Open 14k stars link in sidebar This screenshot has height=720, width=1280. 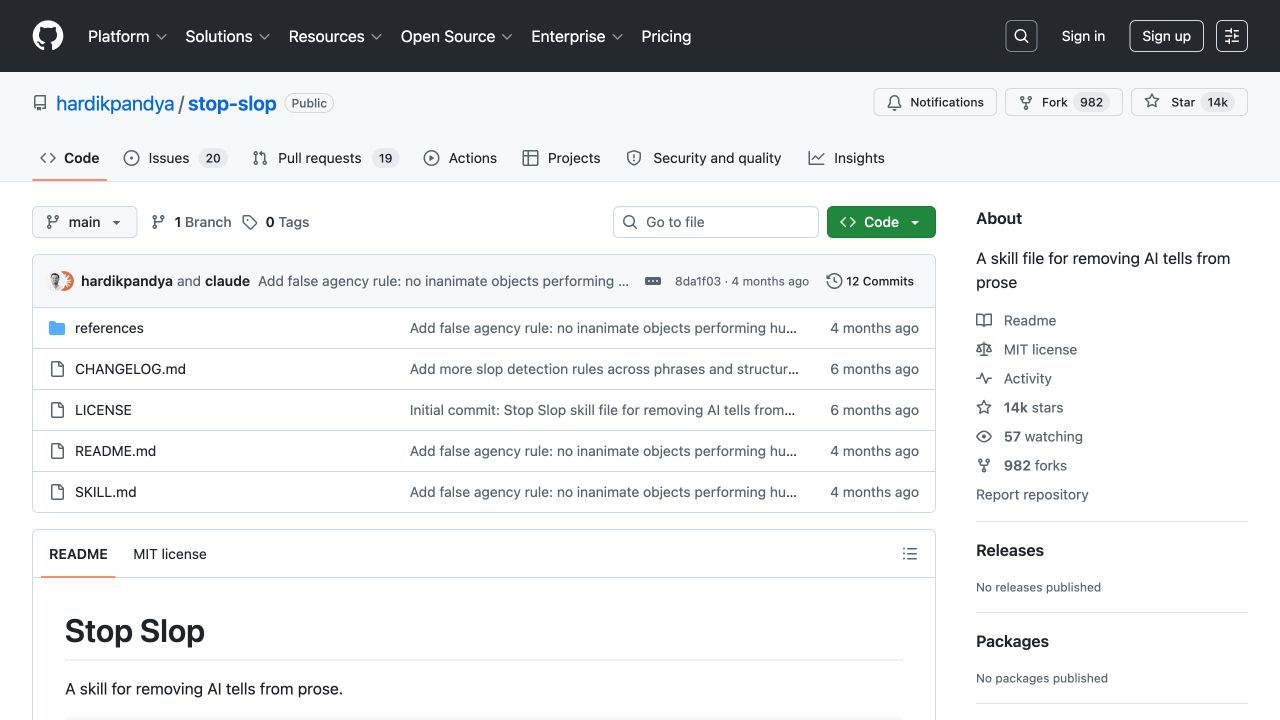(x=1020, y=407)
